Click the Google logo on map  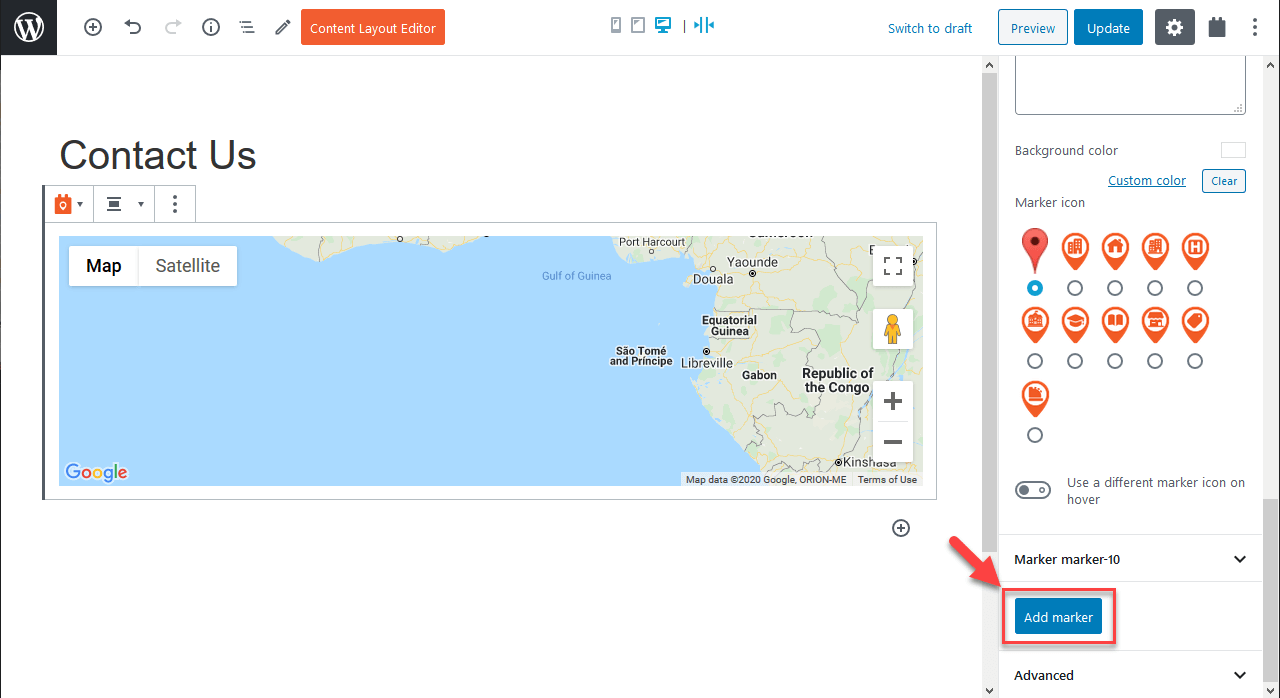pos(96,472)
